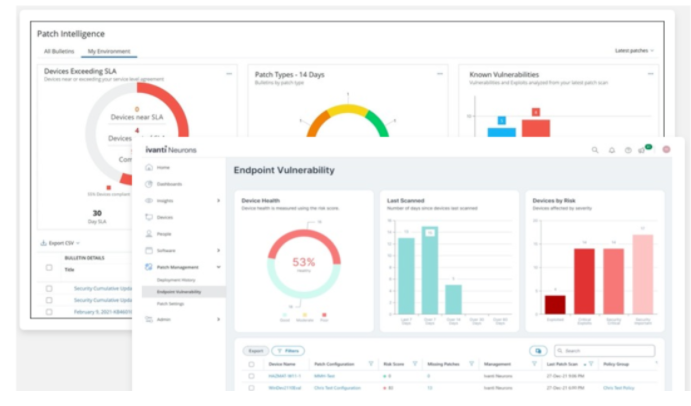Click the help question mark icon
Image resolution: width=691 pixels, height=406 pixels.
tap(627, 150)
